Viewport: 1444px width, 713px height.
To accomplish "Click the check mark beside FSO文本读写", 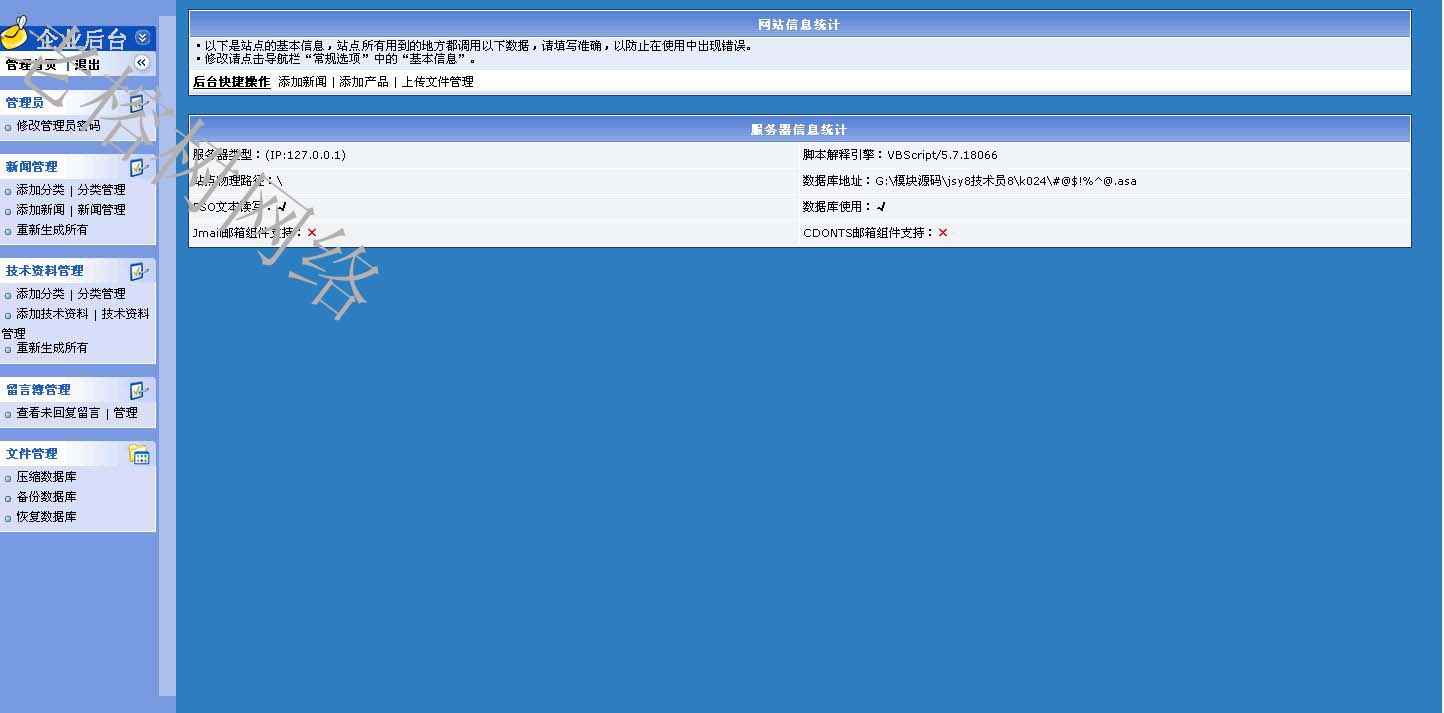I will click(x=282, y=207).
